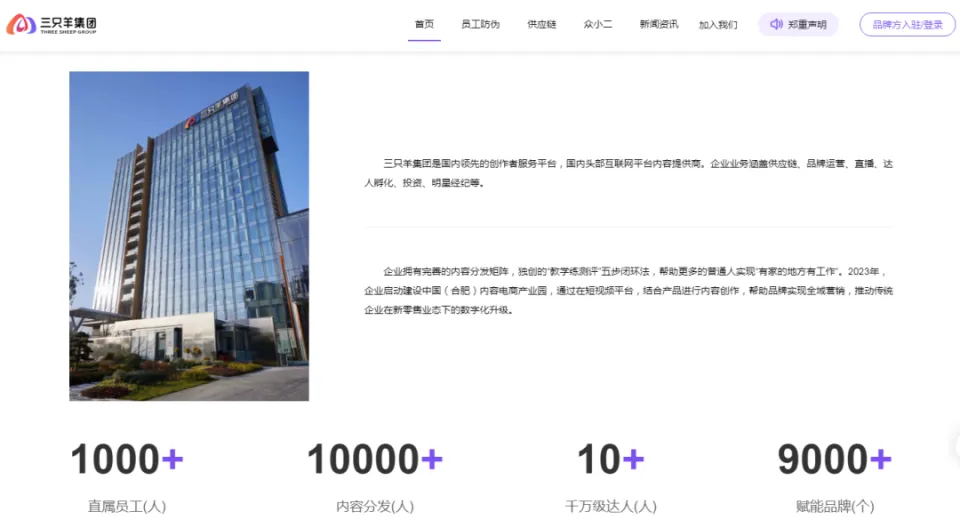Viewport: 960px width, 520px height.
Task: Open the 首页 menu item
Action: (424, 24)
